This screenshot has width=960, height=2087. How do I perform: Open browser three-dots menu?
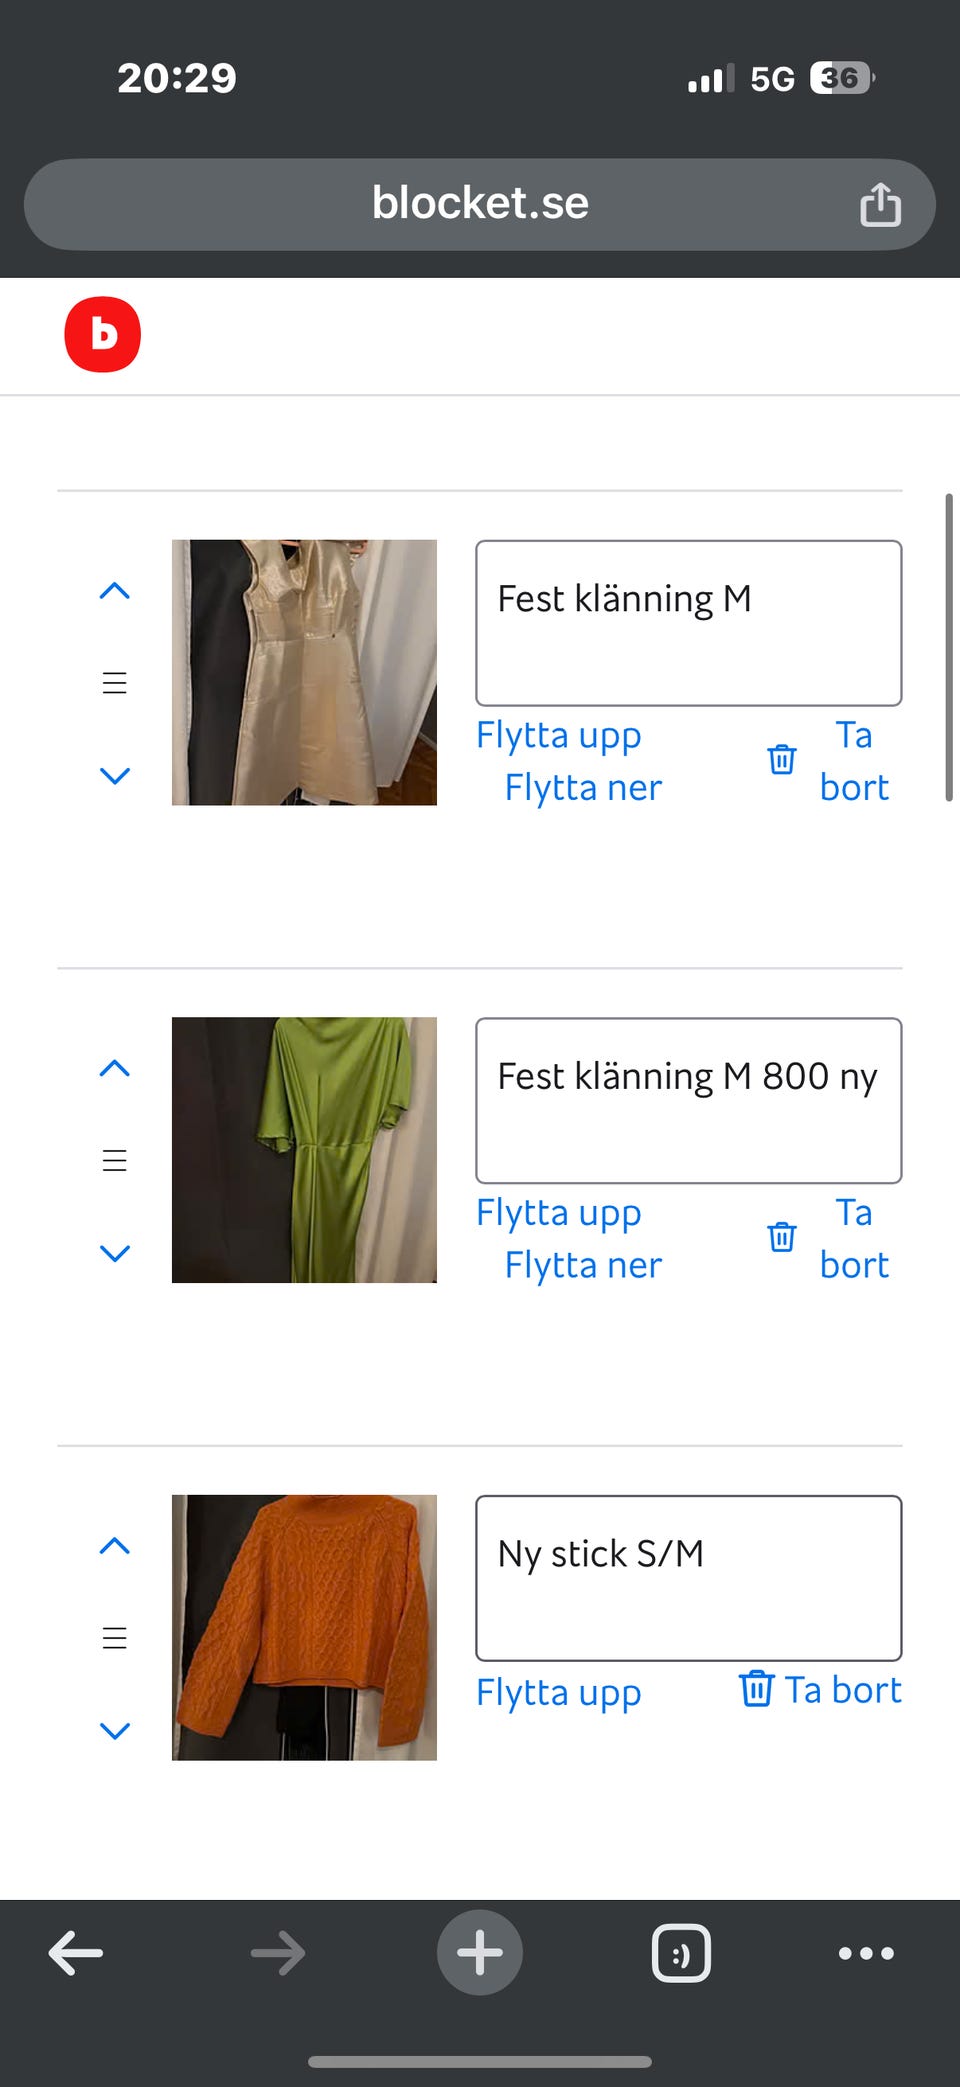[866, 1953]
